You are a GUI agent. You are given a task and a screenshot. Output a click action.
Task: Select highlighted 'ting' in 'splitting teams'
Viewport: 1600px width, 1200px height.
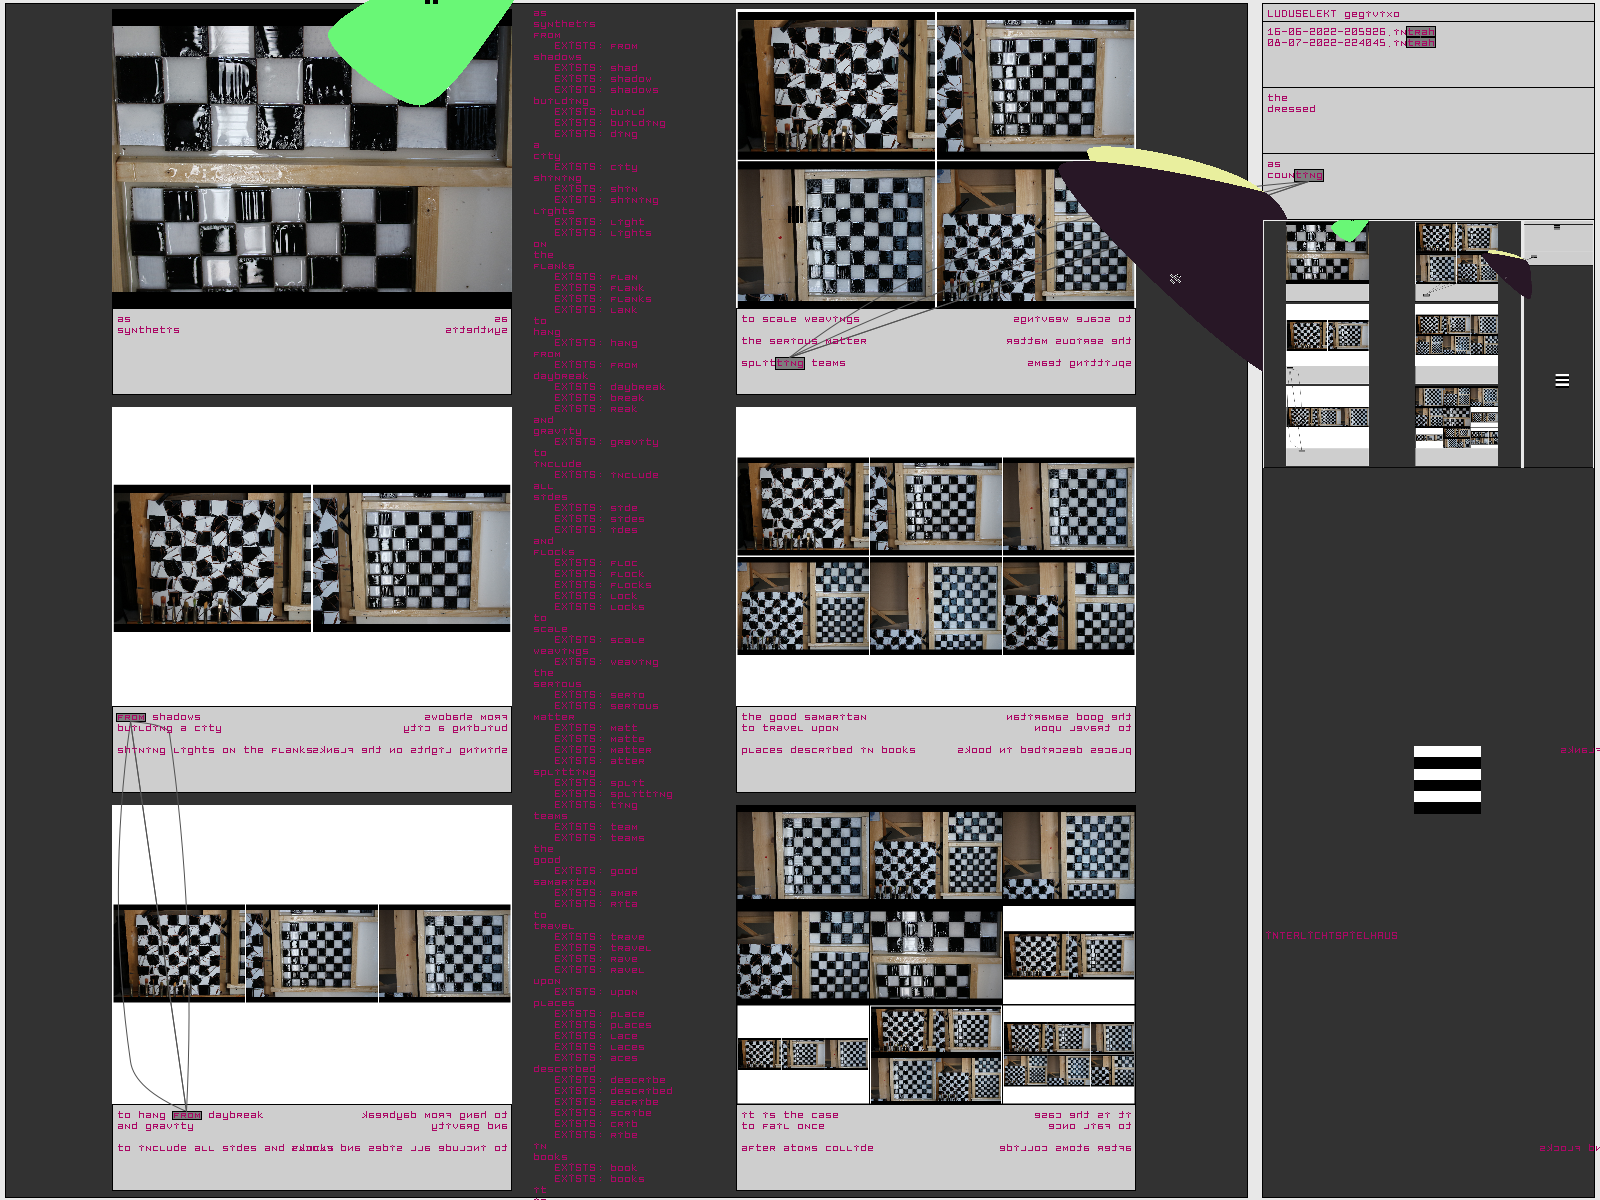(x=790, y=364)
